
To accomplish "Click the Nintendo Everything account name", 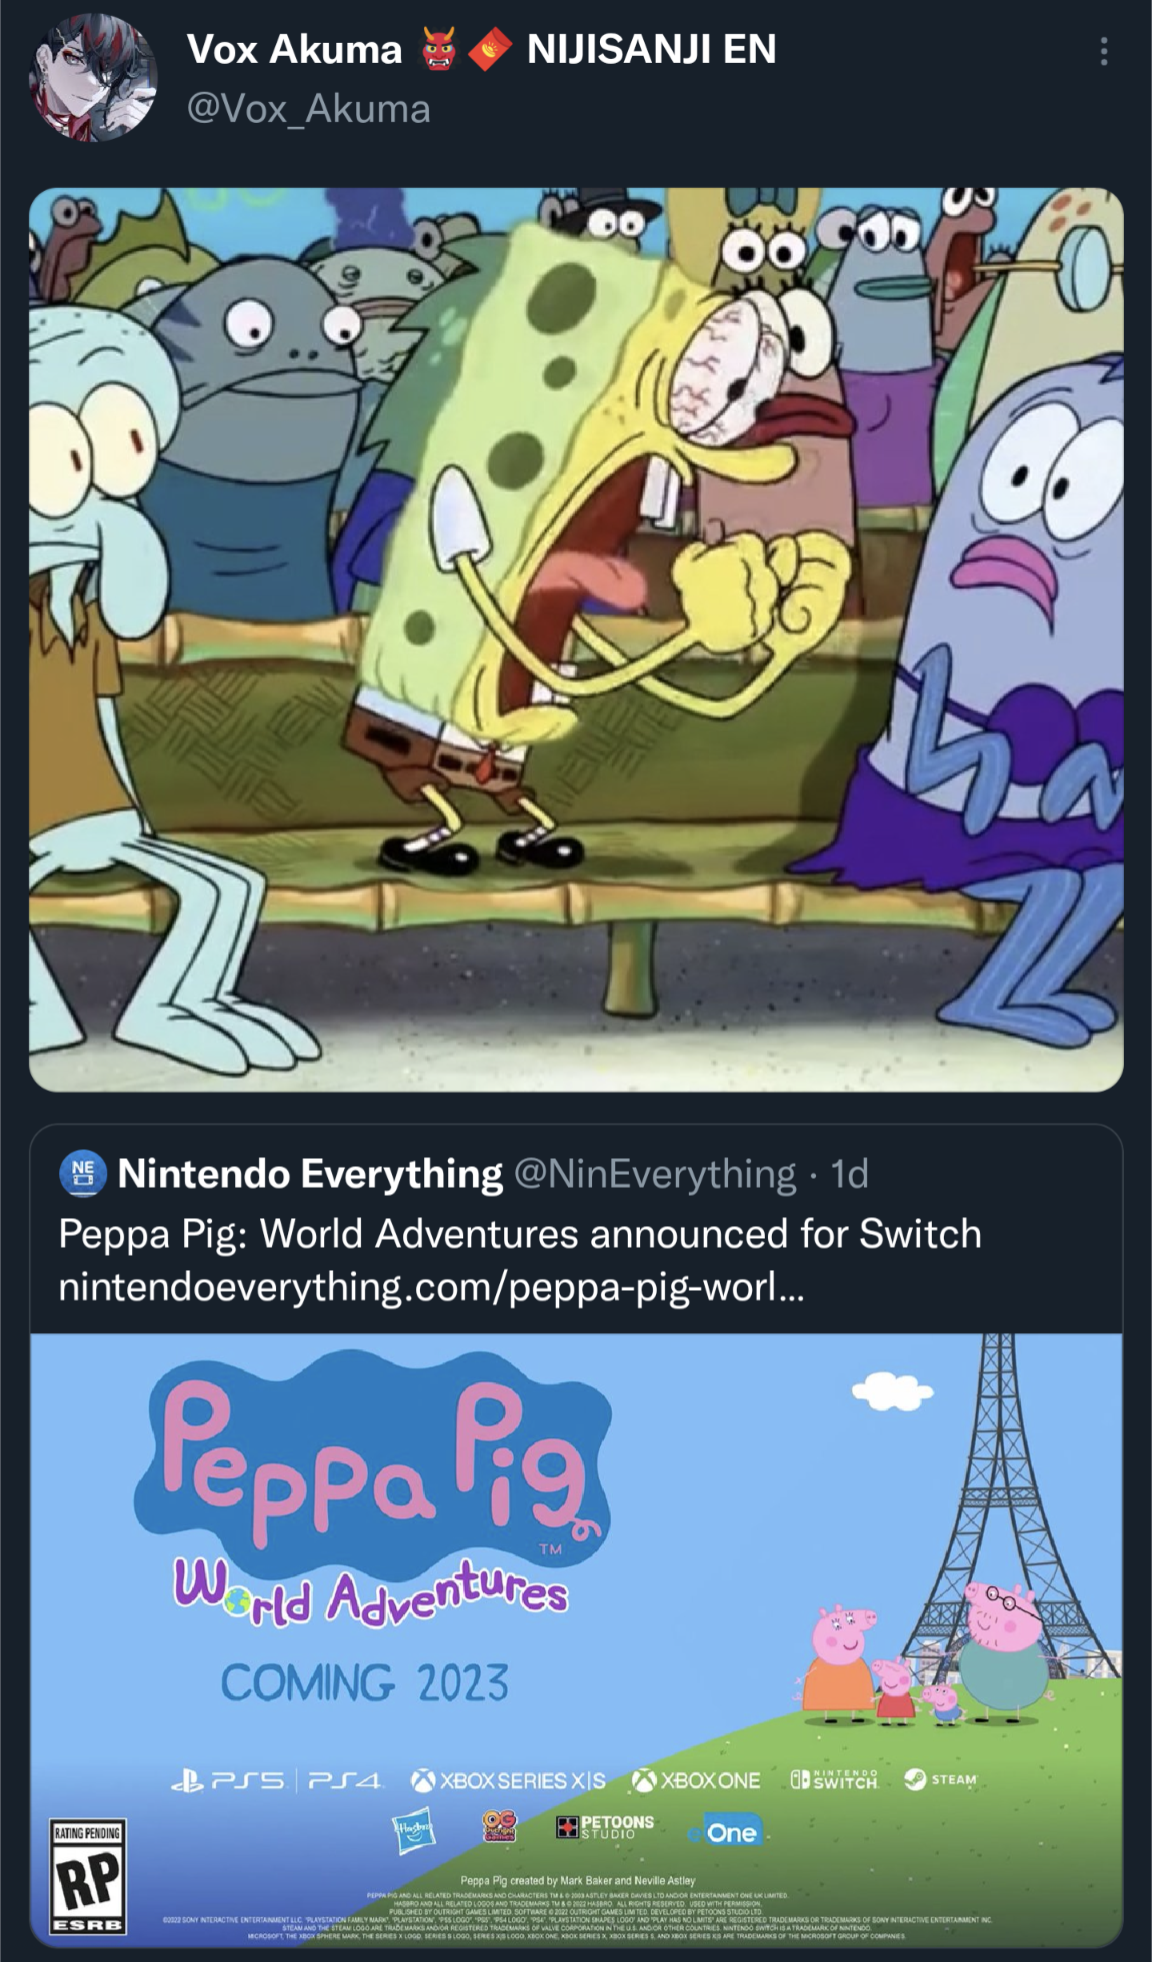I will pyautogui.click(x=310, y=1173).
